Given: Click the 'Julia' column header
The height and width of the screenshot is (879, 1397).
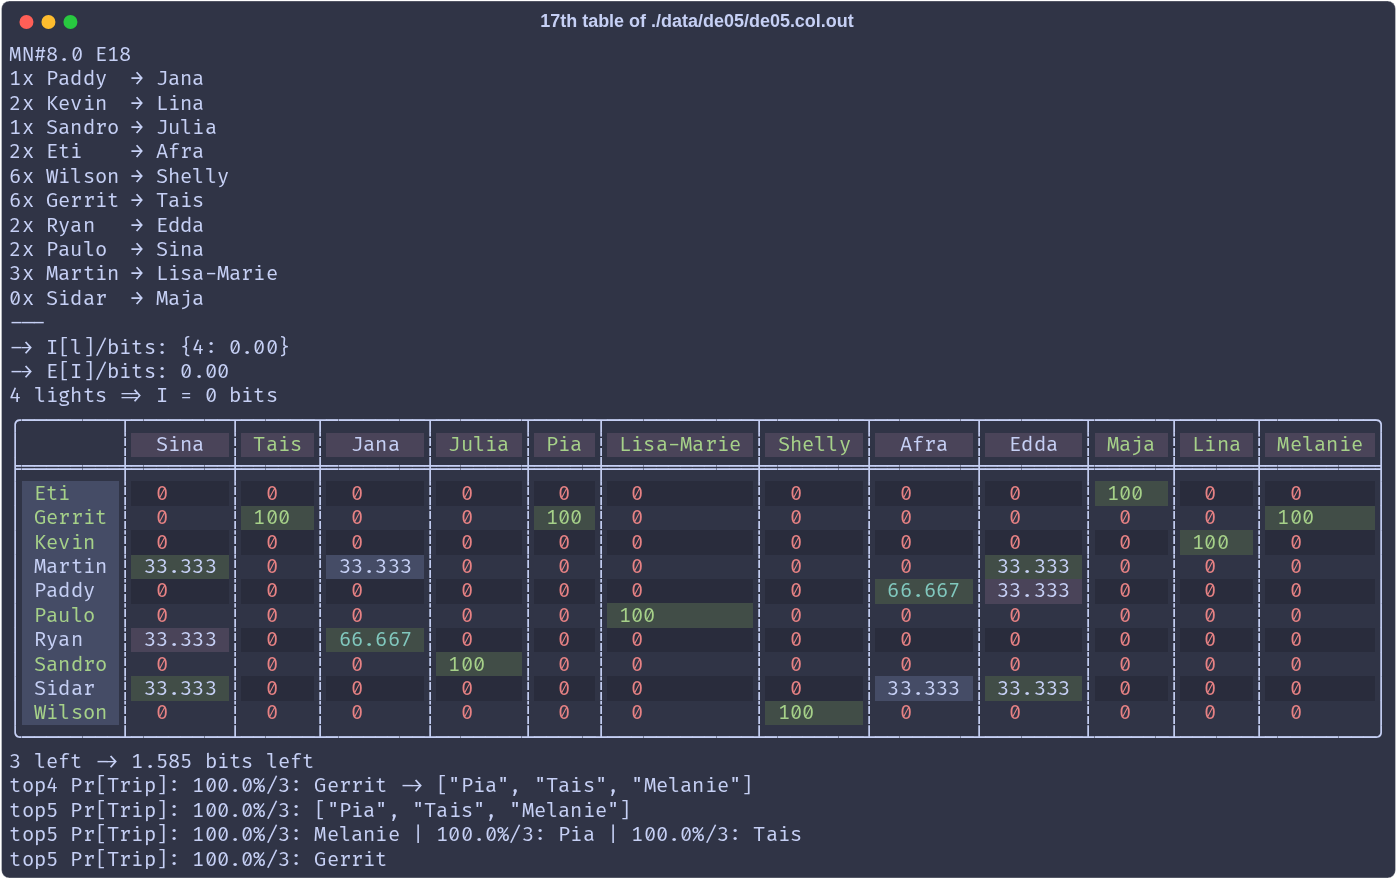Looking at the screenshot, I should click(479, 444).
